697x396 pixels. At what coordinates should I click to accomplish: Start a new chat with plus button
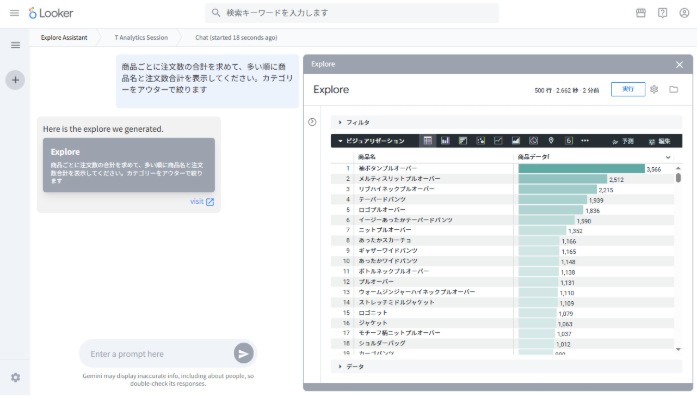click(x=15, y=80)
